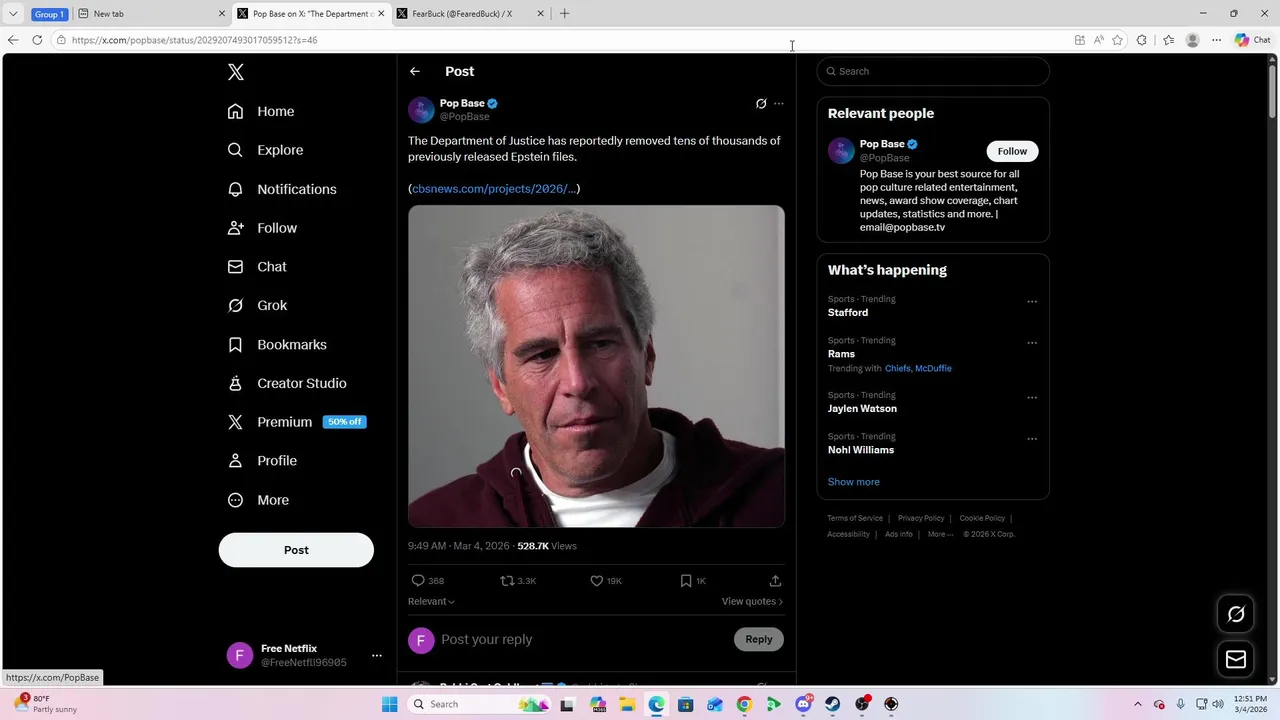The width and height of the screenshot is (1280, 720).
Task: Go back using the Post header arrow
Action: click(x=415, y=71)
